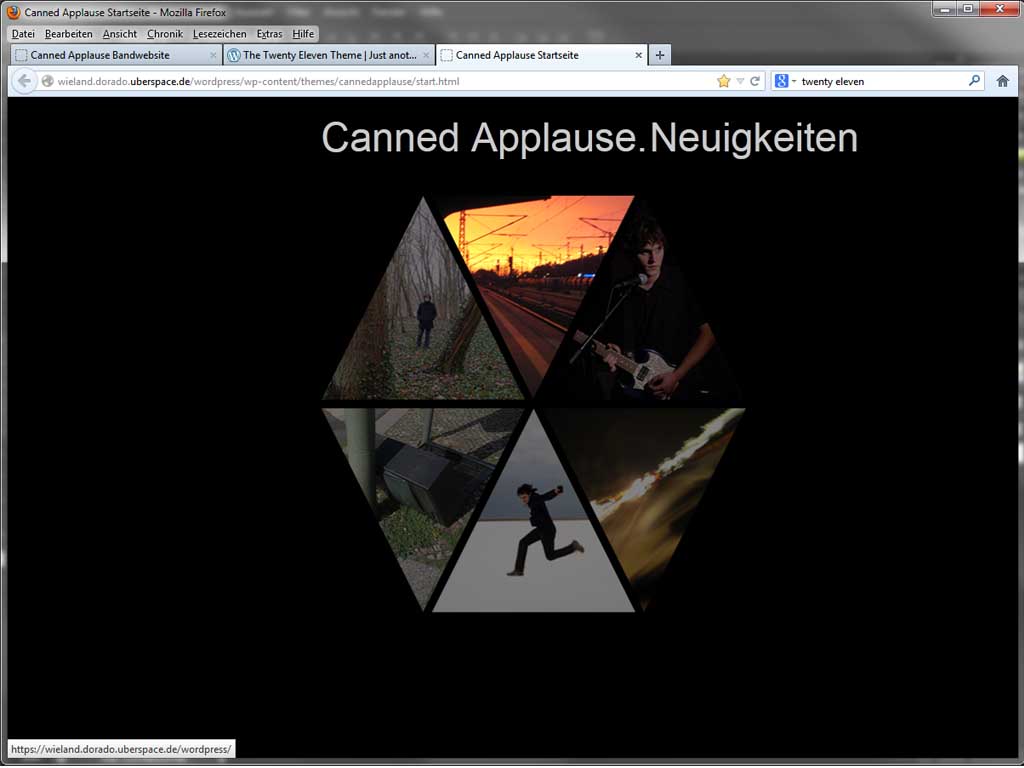Open the Chronik menu
1024x768 pixels.
coord(165,34)
